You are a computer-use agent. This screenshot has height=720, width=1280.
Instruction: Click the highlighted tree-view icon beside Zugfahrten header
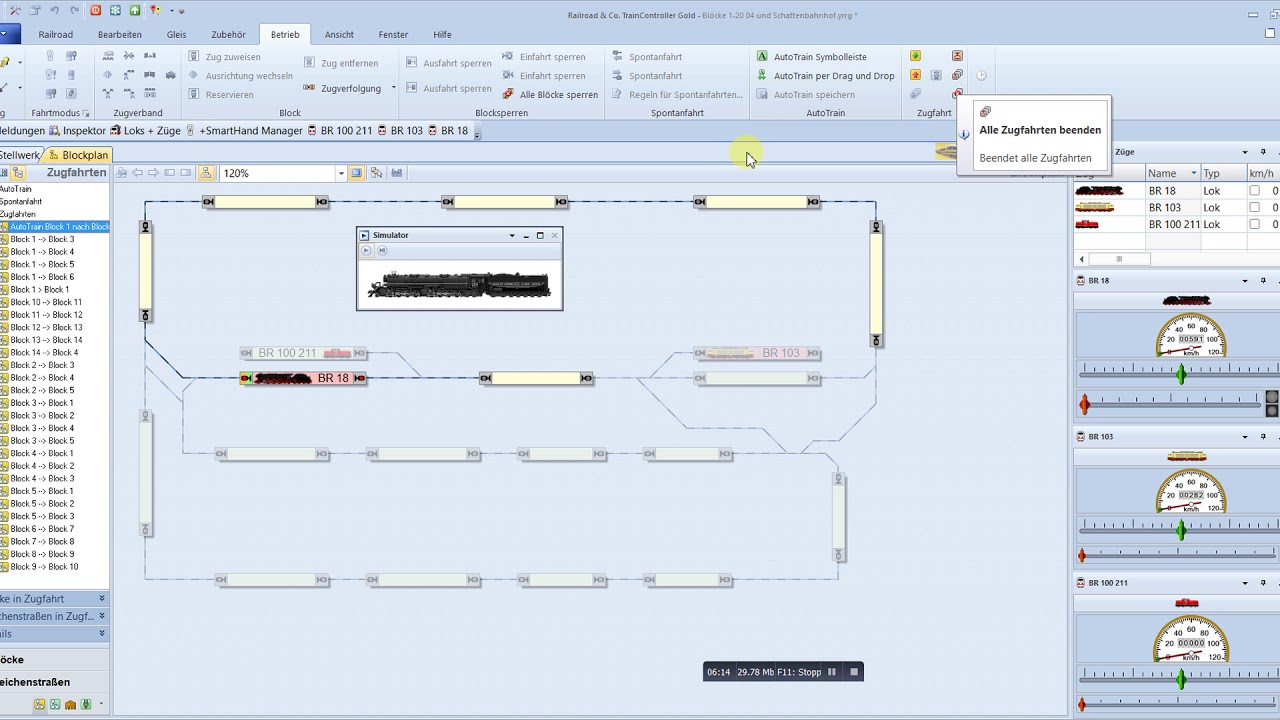pyautogui.click(x=18, y=173)
